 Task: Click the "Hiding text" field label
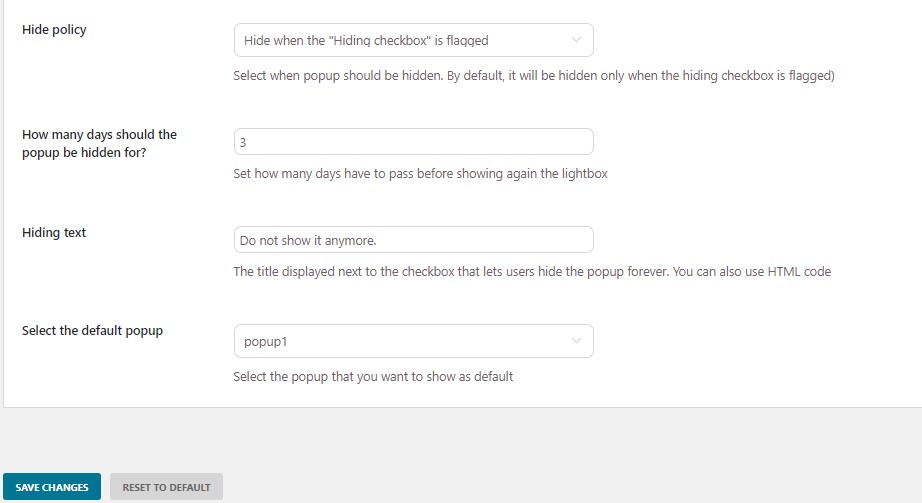pos(54,232)
